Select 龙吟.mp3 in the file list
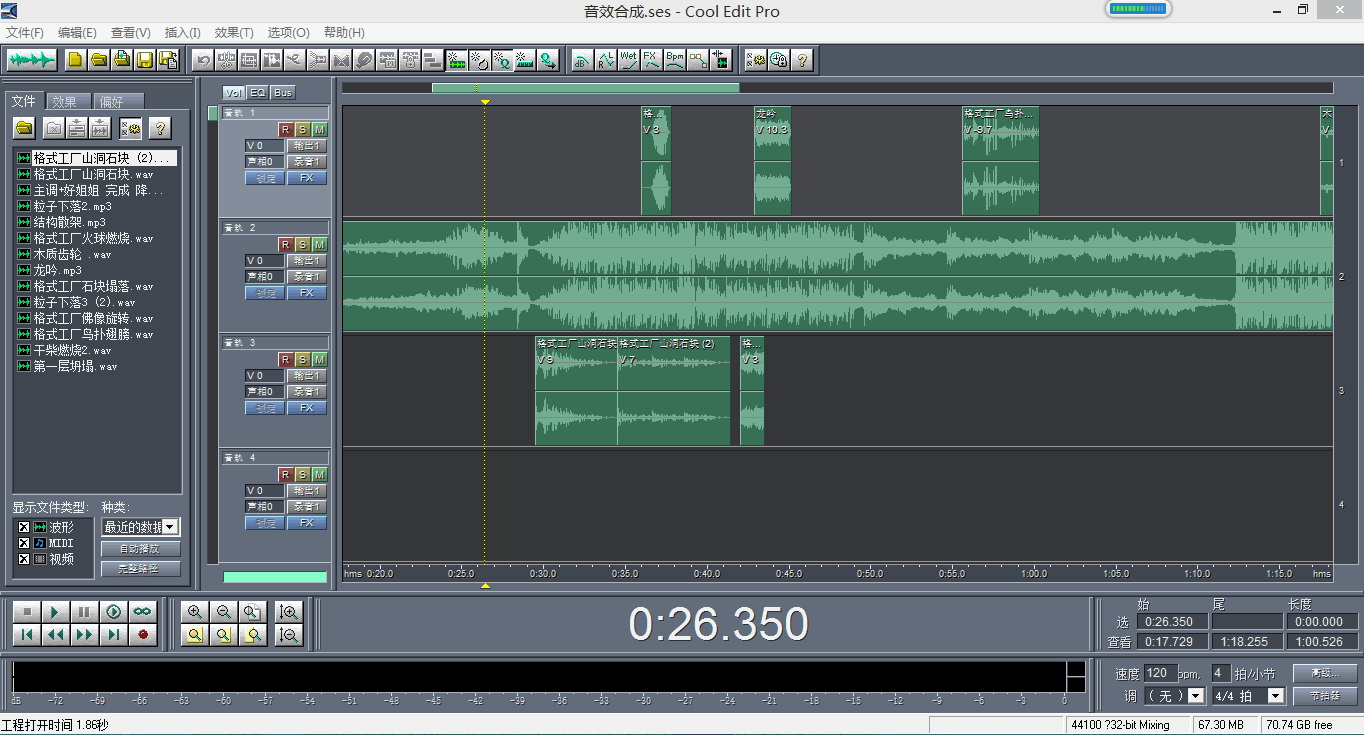Screen dimensions: 1364x735 pyautogui.click(x=58, y=270)
